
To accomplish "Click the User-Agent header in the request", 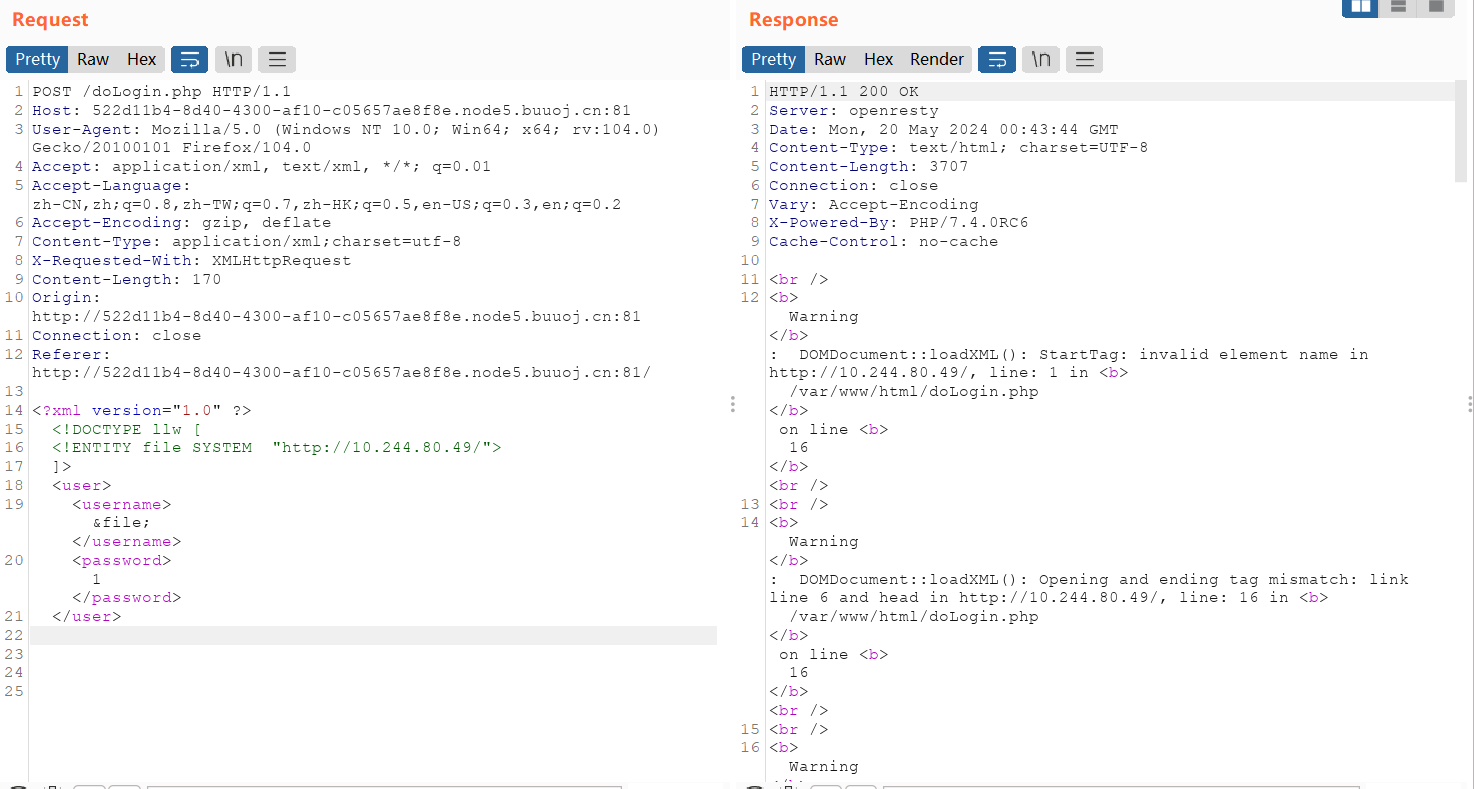I will [345, 139].
